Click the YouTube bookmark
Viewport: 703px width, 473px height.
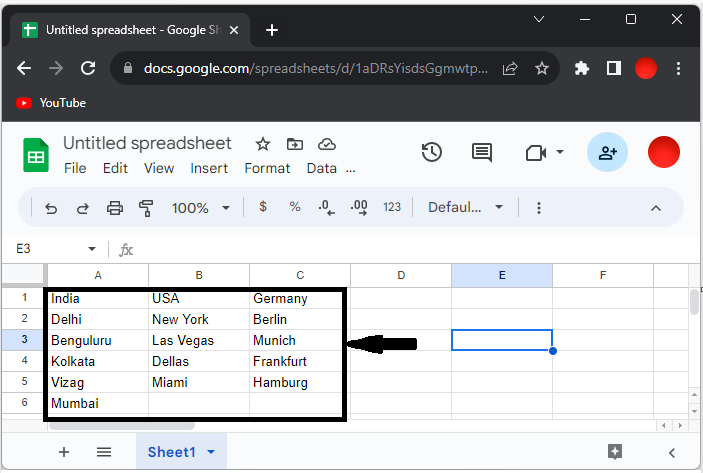pos(52,103)
